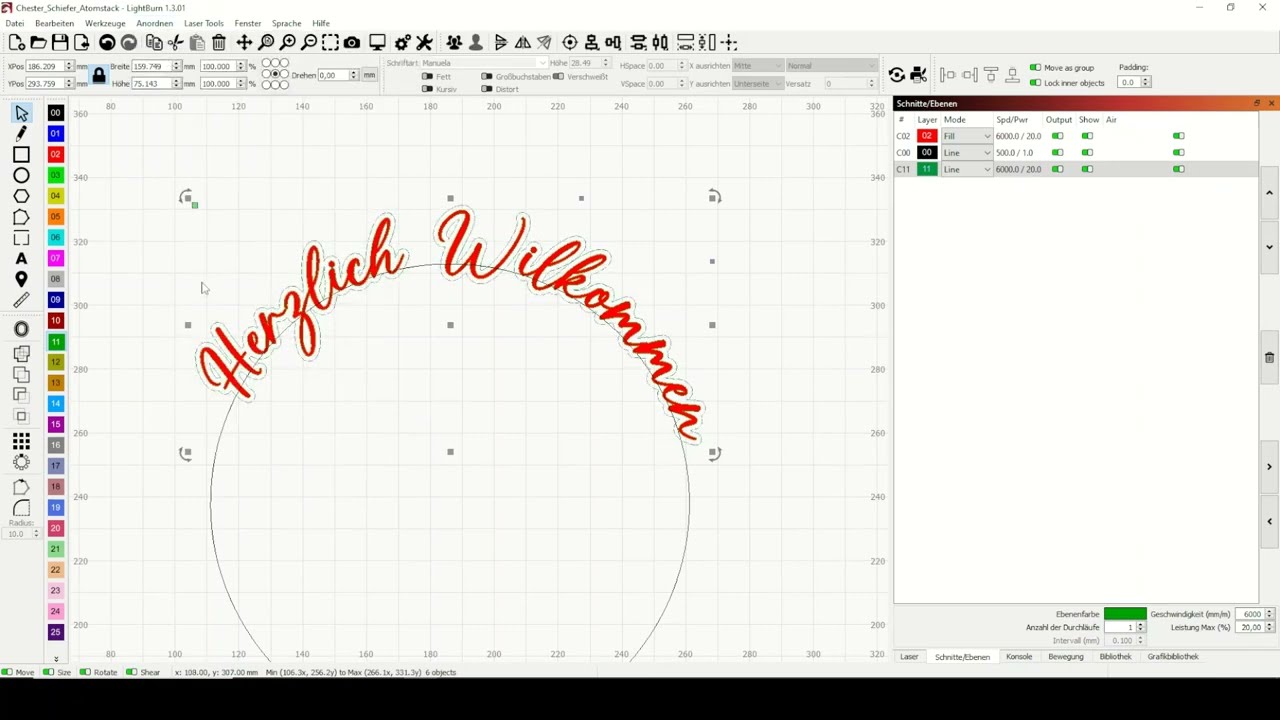Toggle Show for layer C00
Viewport: 1280px width, 720px height.
pos(1087,153)
